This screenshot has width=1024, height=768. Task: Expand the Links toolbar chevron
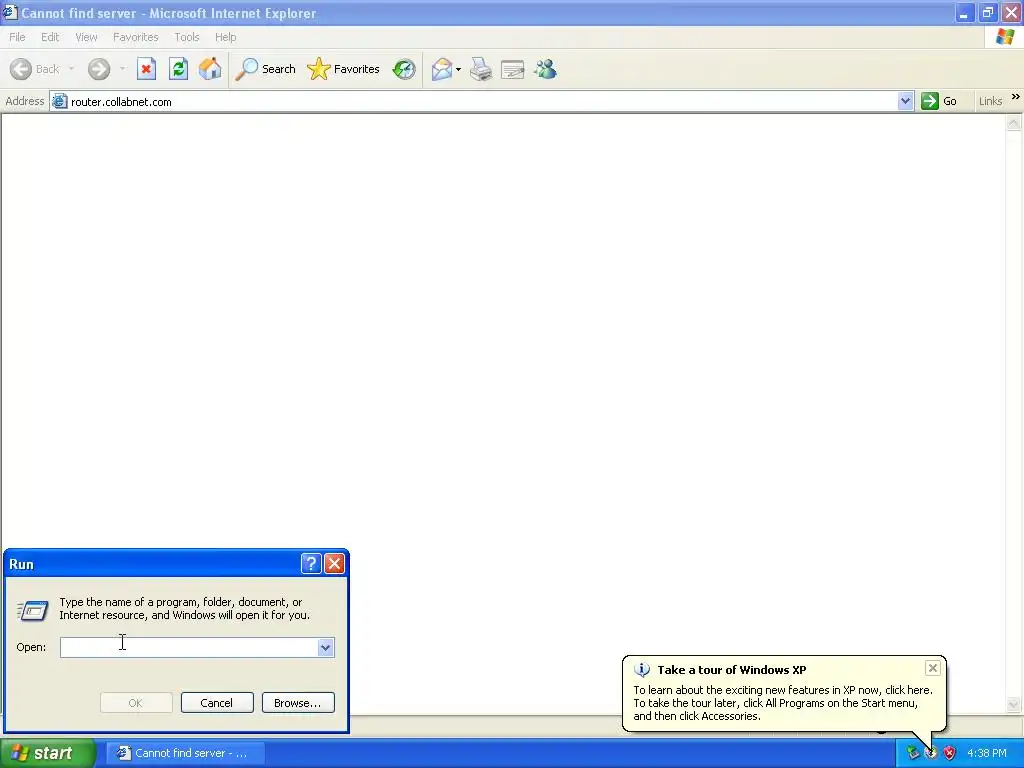(x=1016, y=97)
